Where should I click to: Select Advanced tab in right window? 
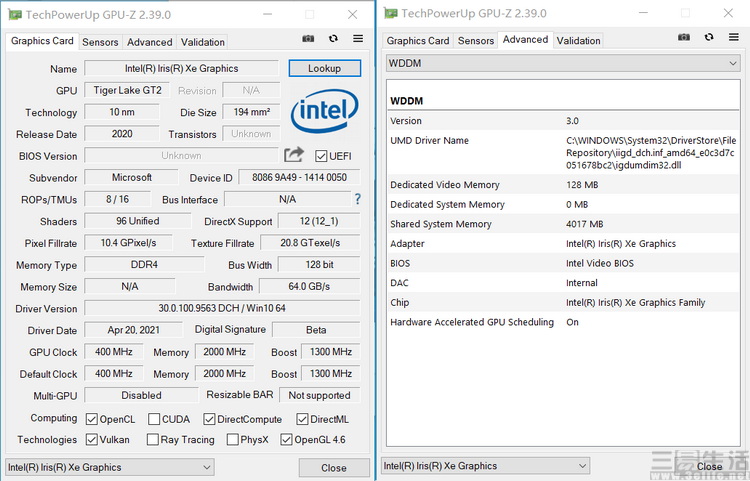[525, 40]
